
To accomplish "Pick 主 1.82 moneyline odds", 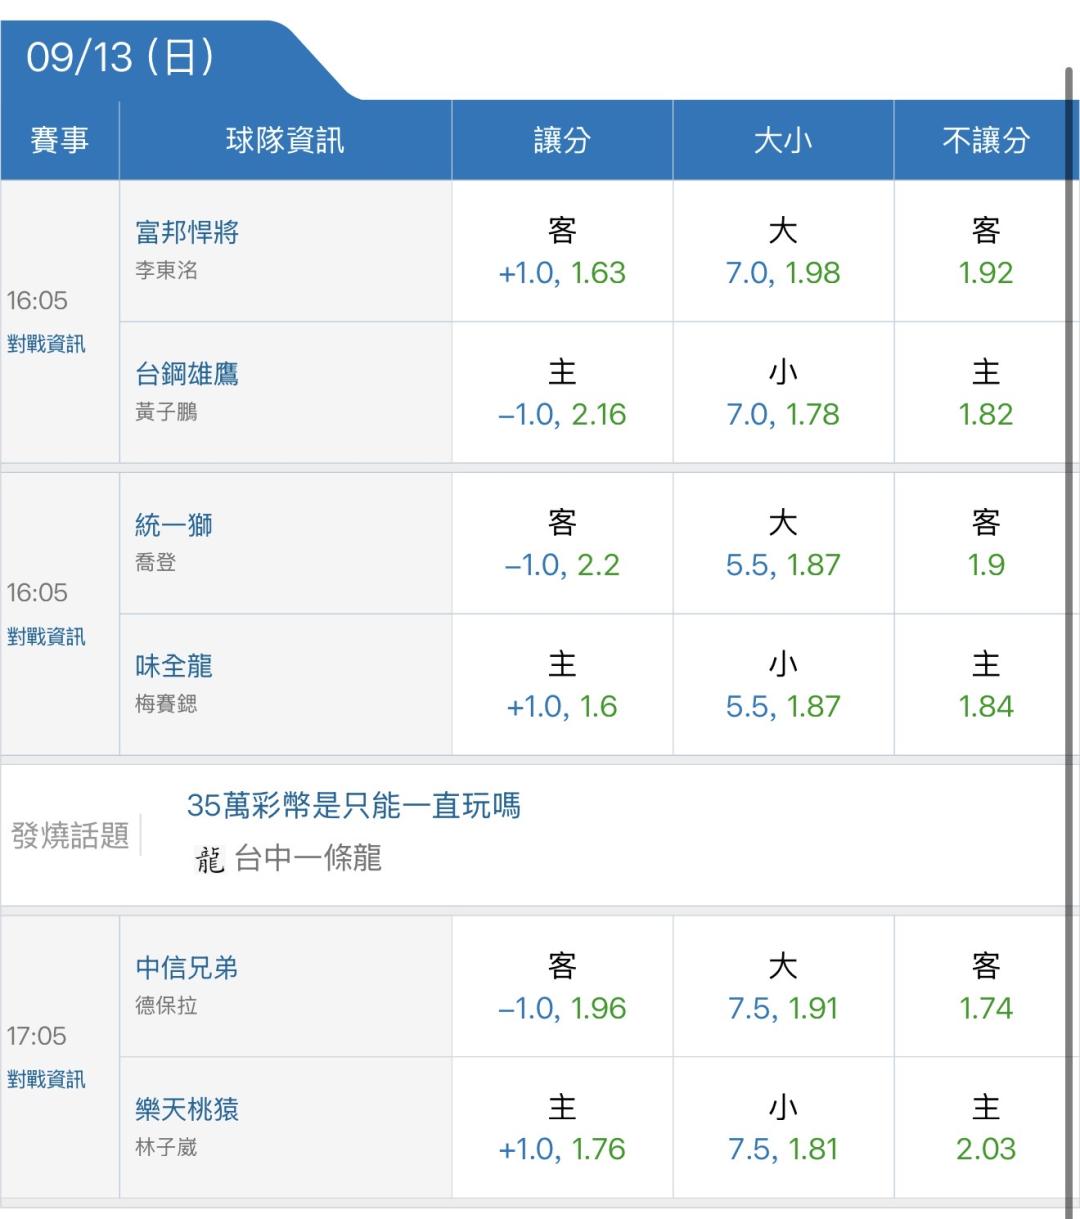I will tap(985, 392).
